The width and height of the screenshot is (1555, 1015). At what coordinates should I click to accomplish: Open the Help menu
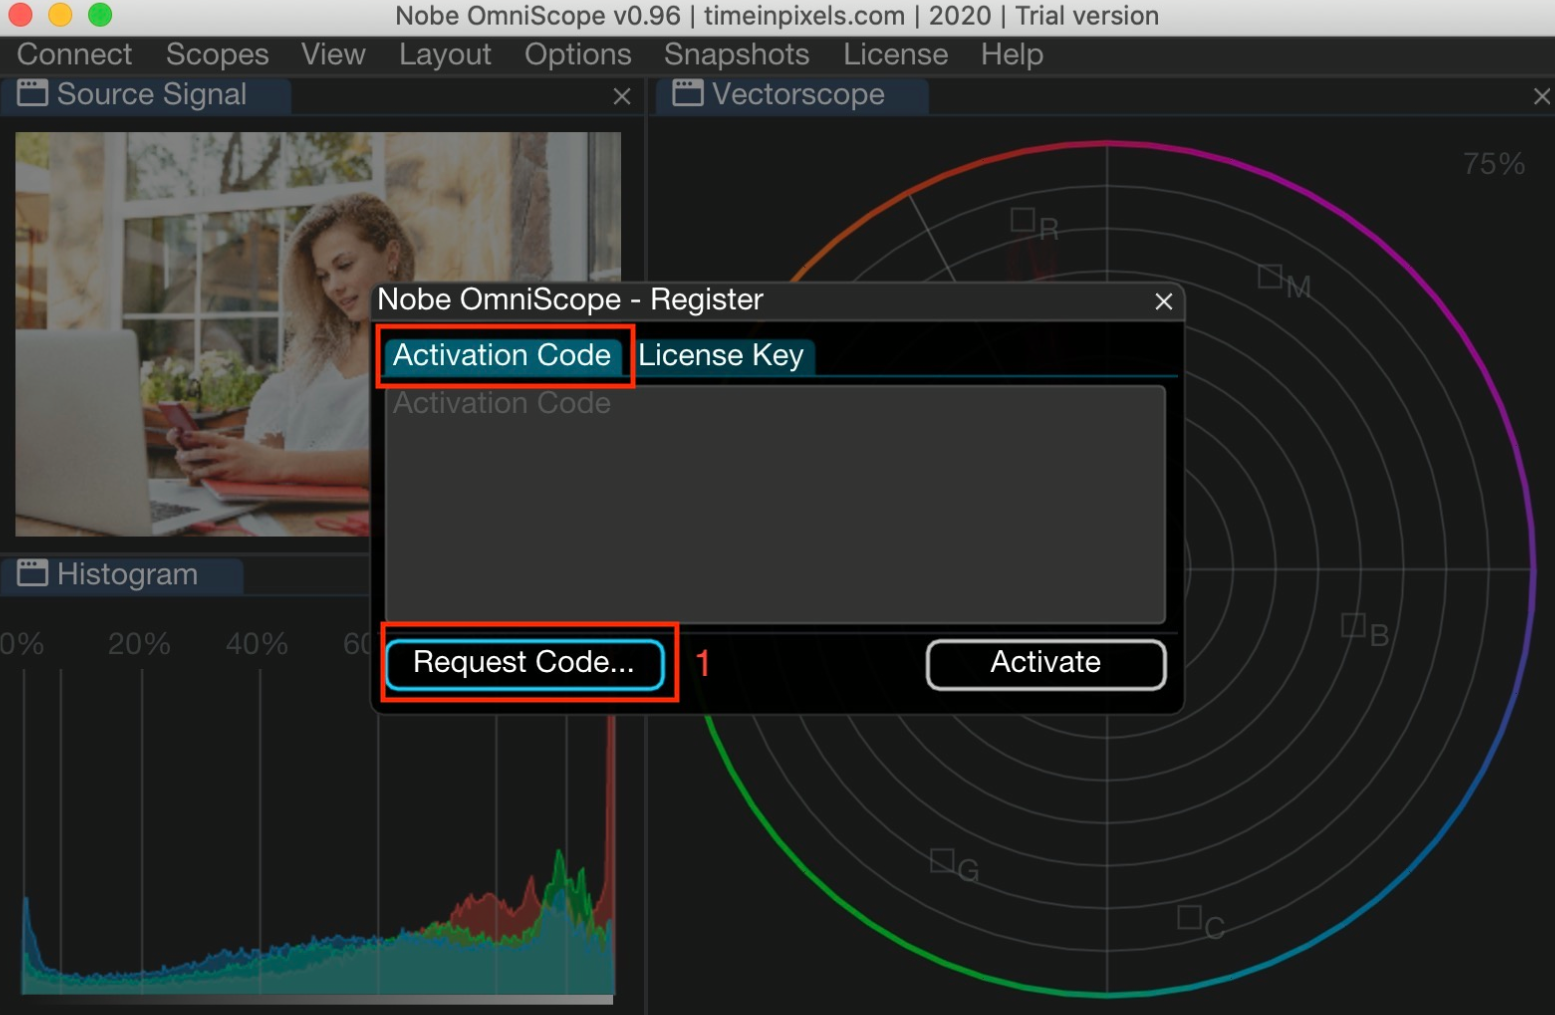tap(1011, 54)
